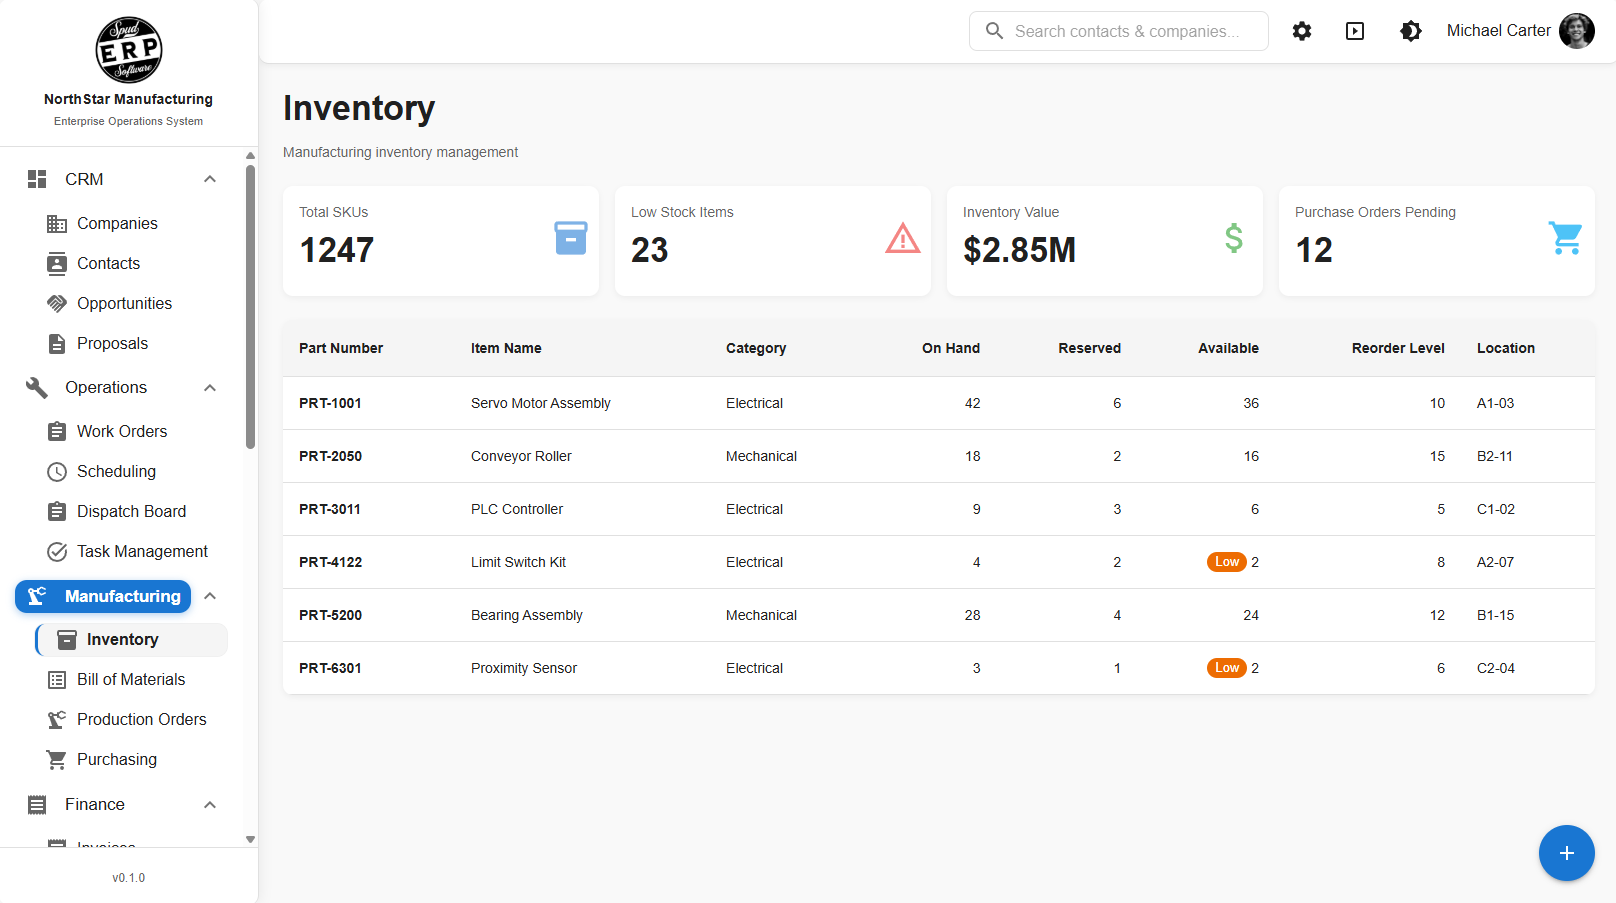Click the play box icon in header
Image resolution: width=1616 pixels, height=903 pixels.
tap(1355, 31)
